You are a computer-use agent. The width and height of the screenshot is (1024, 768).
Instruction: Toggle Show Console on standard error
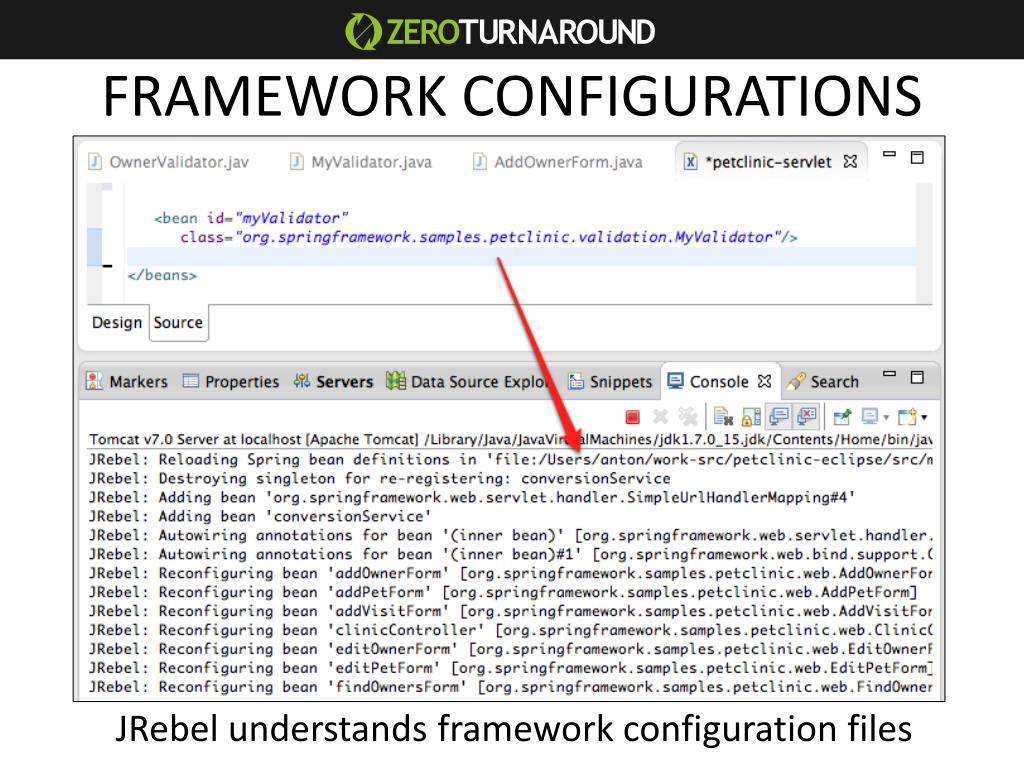point(807,416)
